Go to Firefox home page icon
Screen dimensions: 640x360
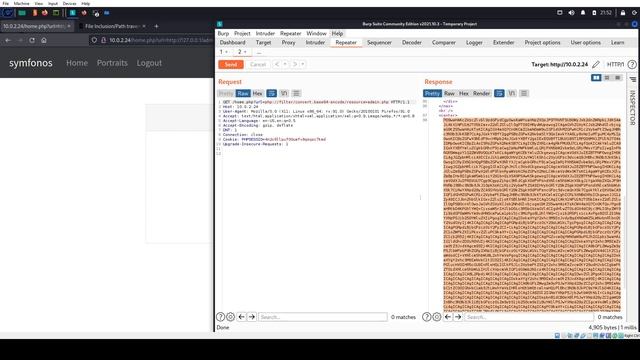[44, 40]
